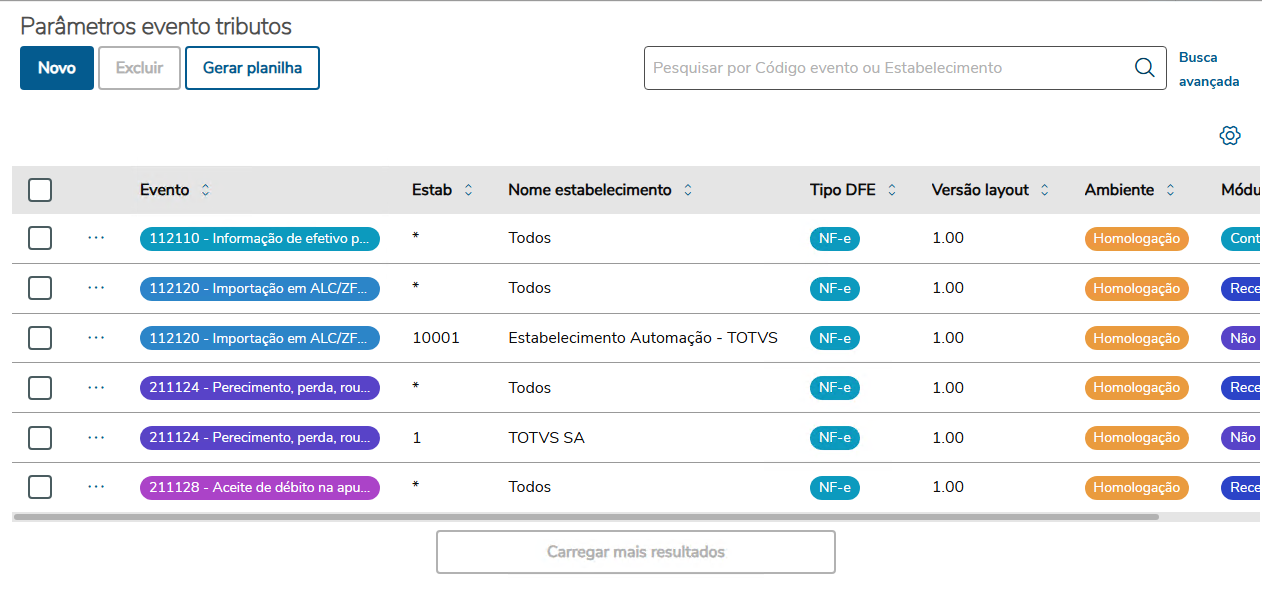Open actions menu for TOTVS SA row

tap(96, 437)
